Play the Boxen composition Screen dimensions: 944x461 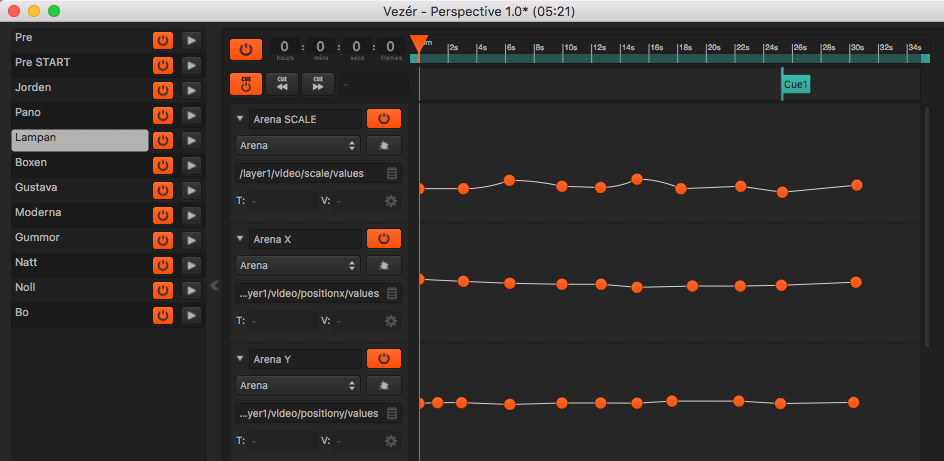[x=191, y=166]
